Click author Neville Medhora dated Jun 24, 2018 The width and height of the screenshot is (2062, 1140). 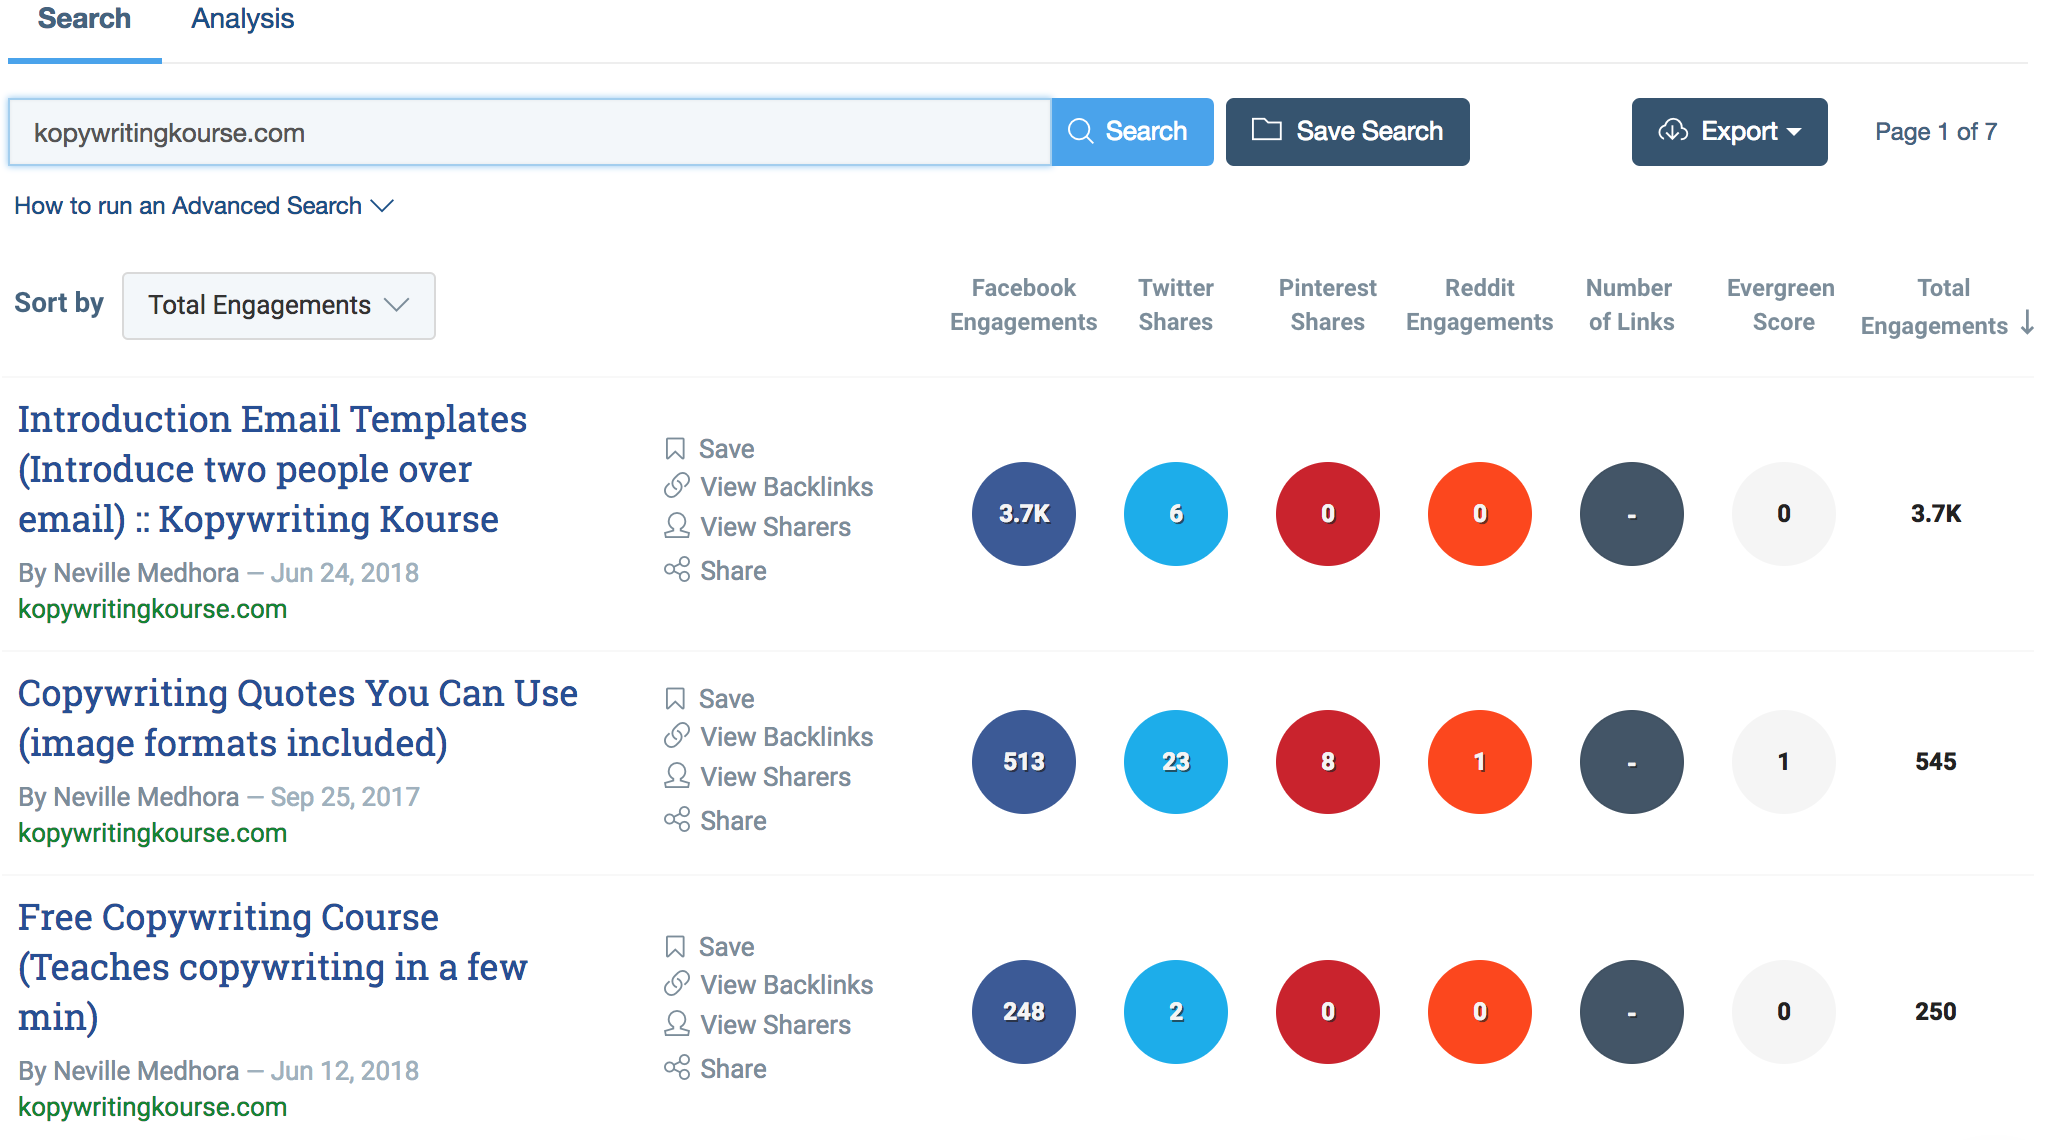[146, 573]
